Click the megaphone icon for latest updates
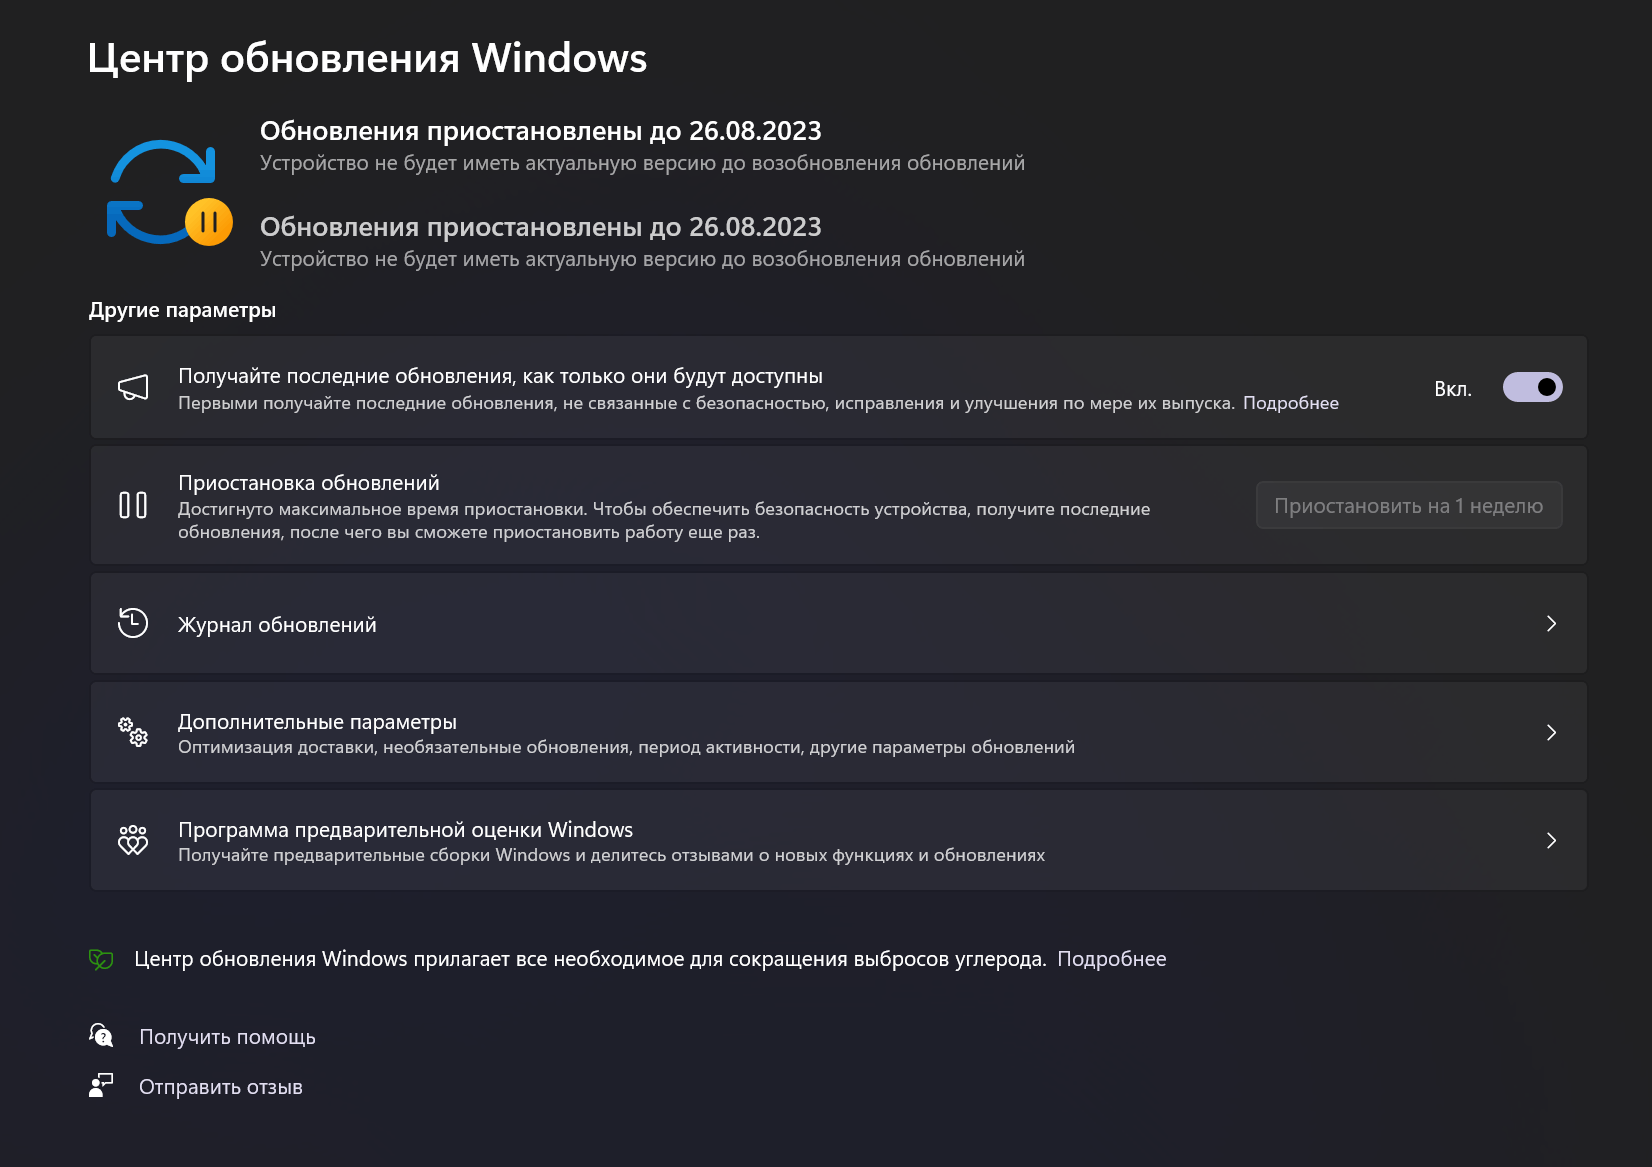This screenshot has height=1167, width=1652. (133, 387)
